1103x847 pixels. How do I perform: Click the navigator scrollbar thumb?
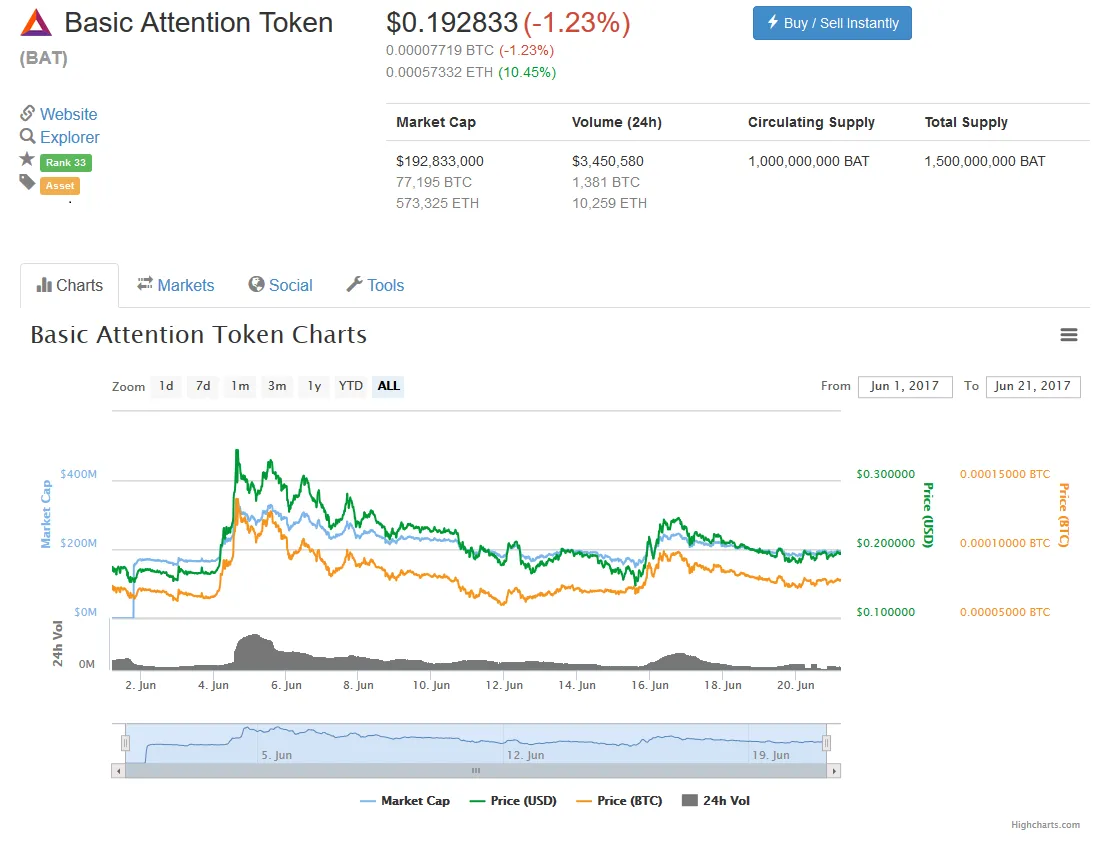pos(476,771)
